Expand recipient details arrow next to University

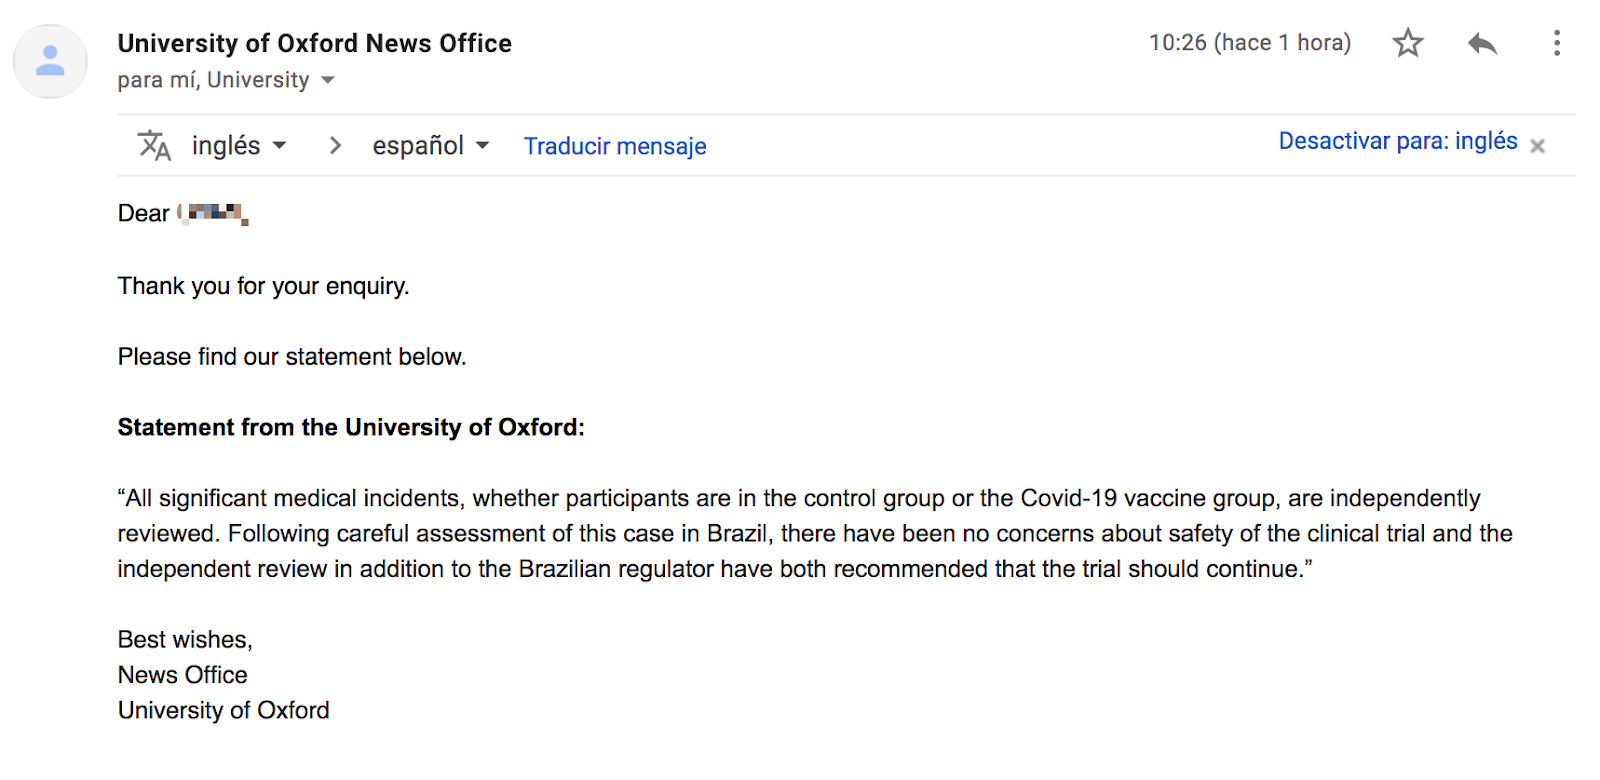point(327,80)
